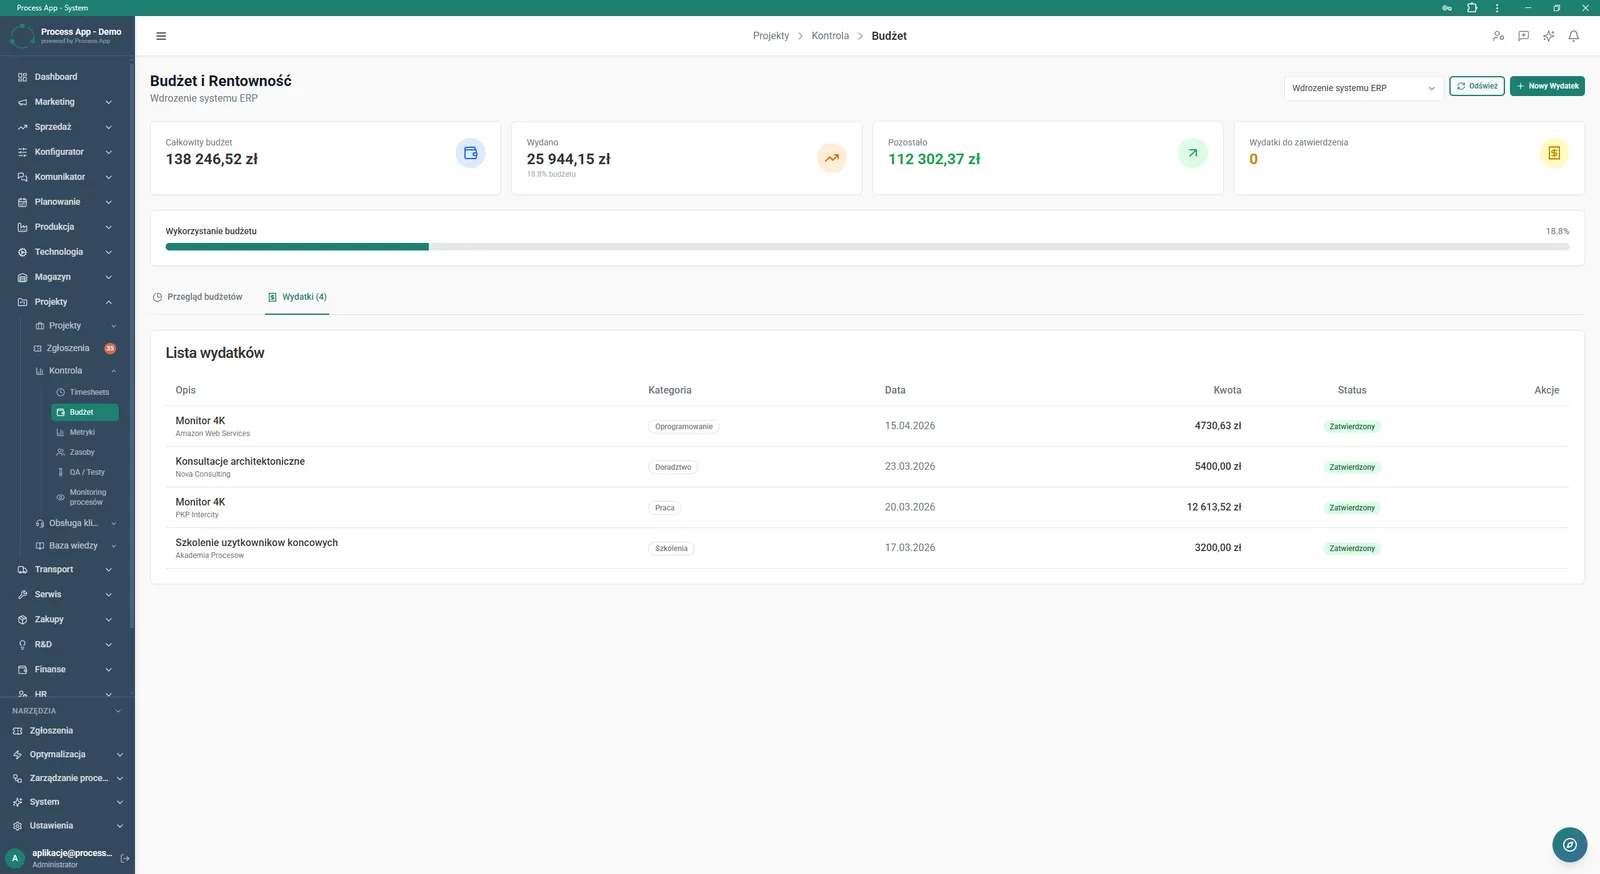This screenshot has width=1600, height=874.
Task: Go to Projekty in the breadcrumb
Action: click(771, 36)
